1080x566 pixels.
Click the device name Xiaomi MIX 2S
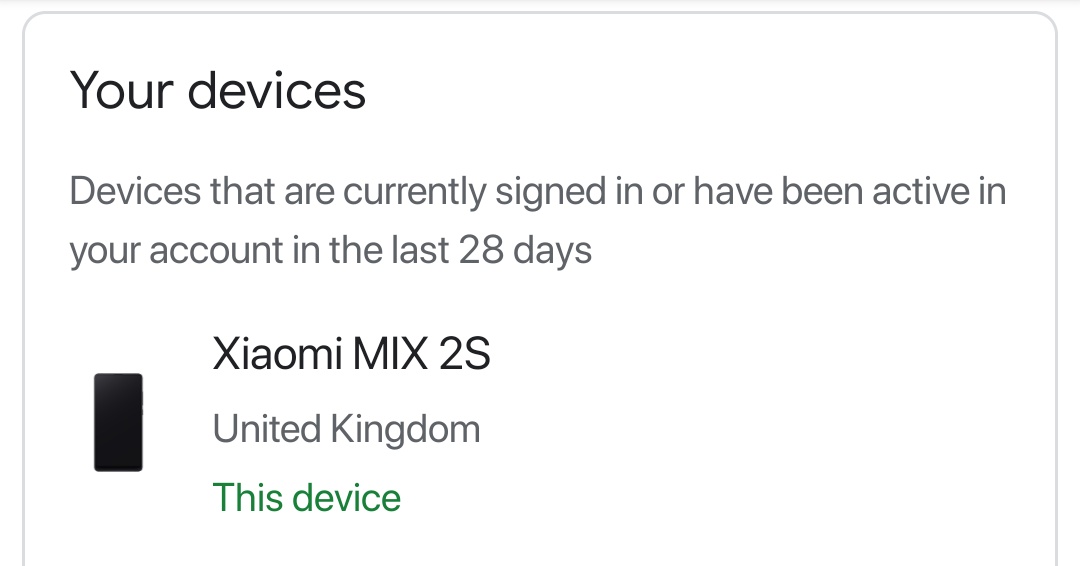(x=351, y=354)
